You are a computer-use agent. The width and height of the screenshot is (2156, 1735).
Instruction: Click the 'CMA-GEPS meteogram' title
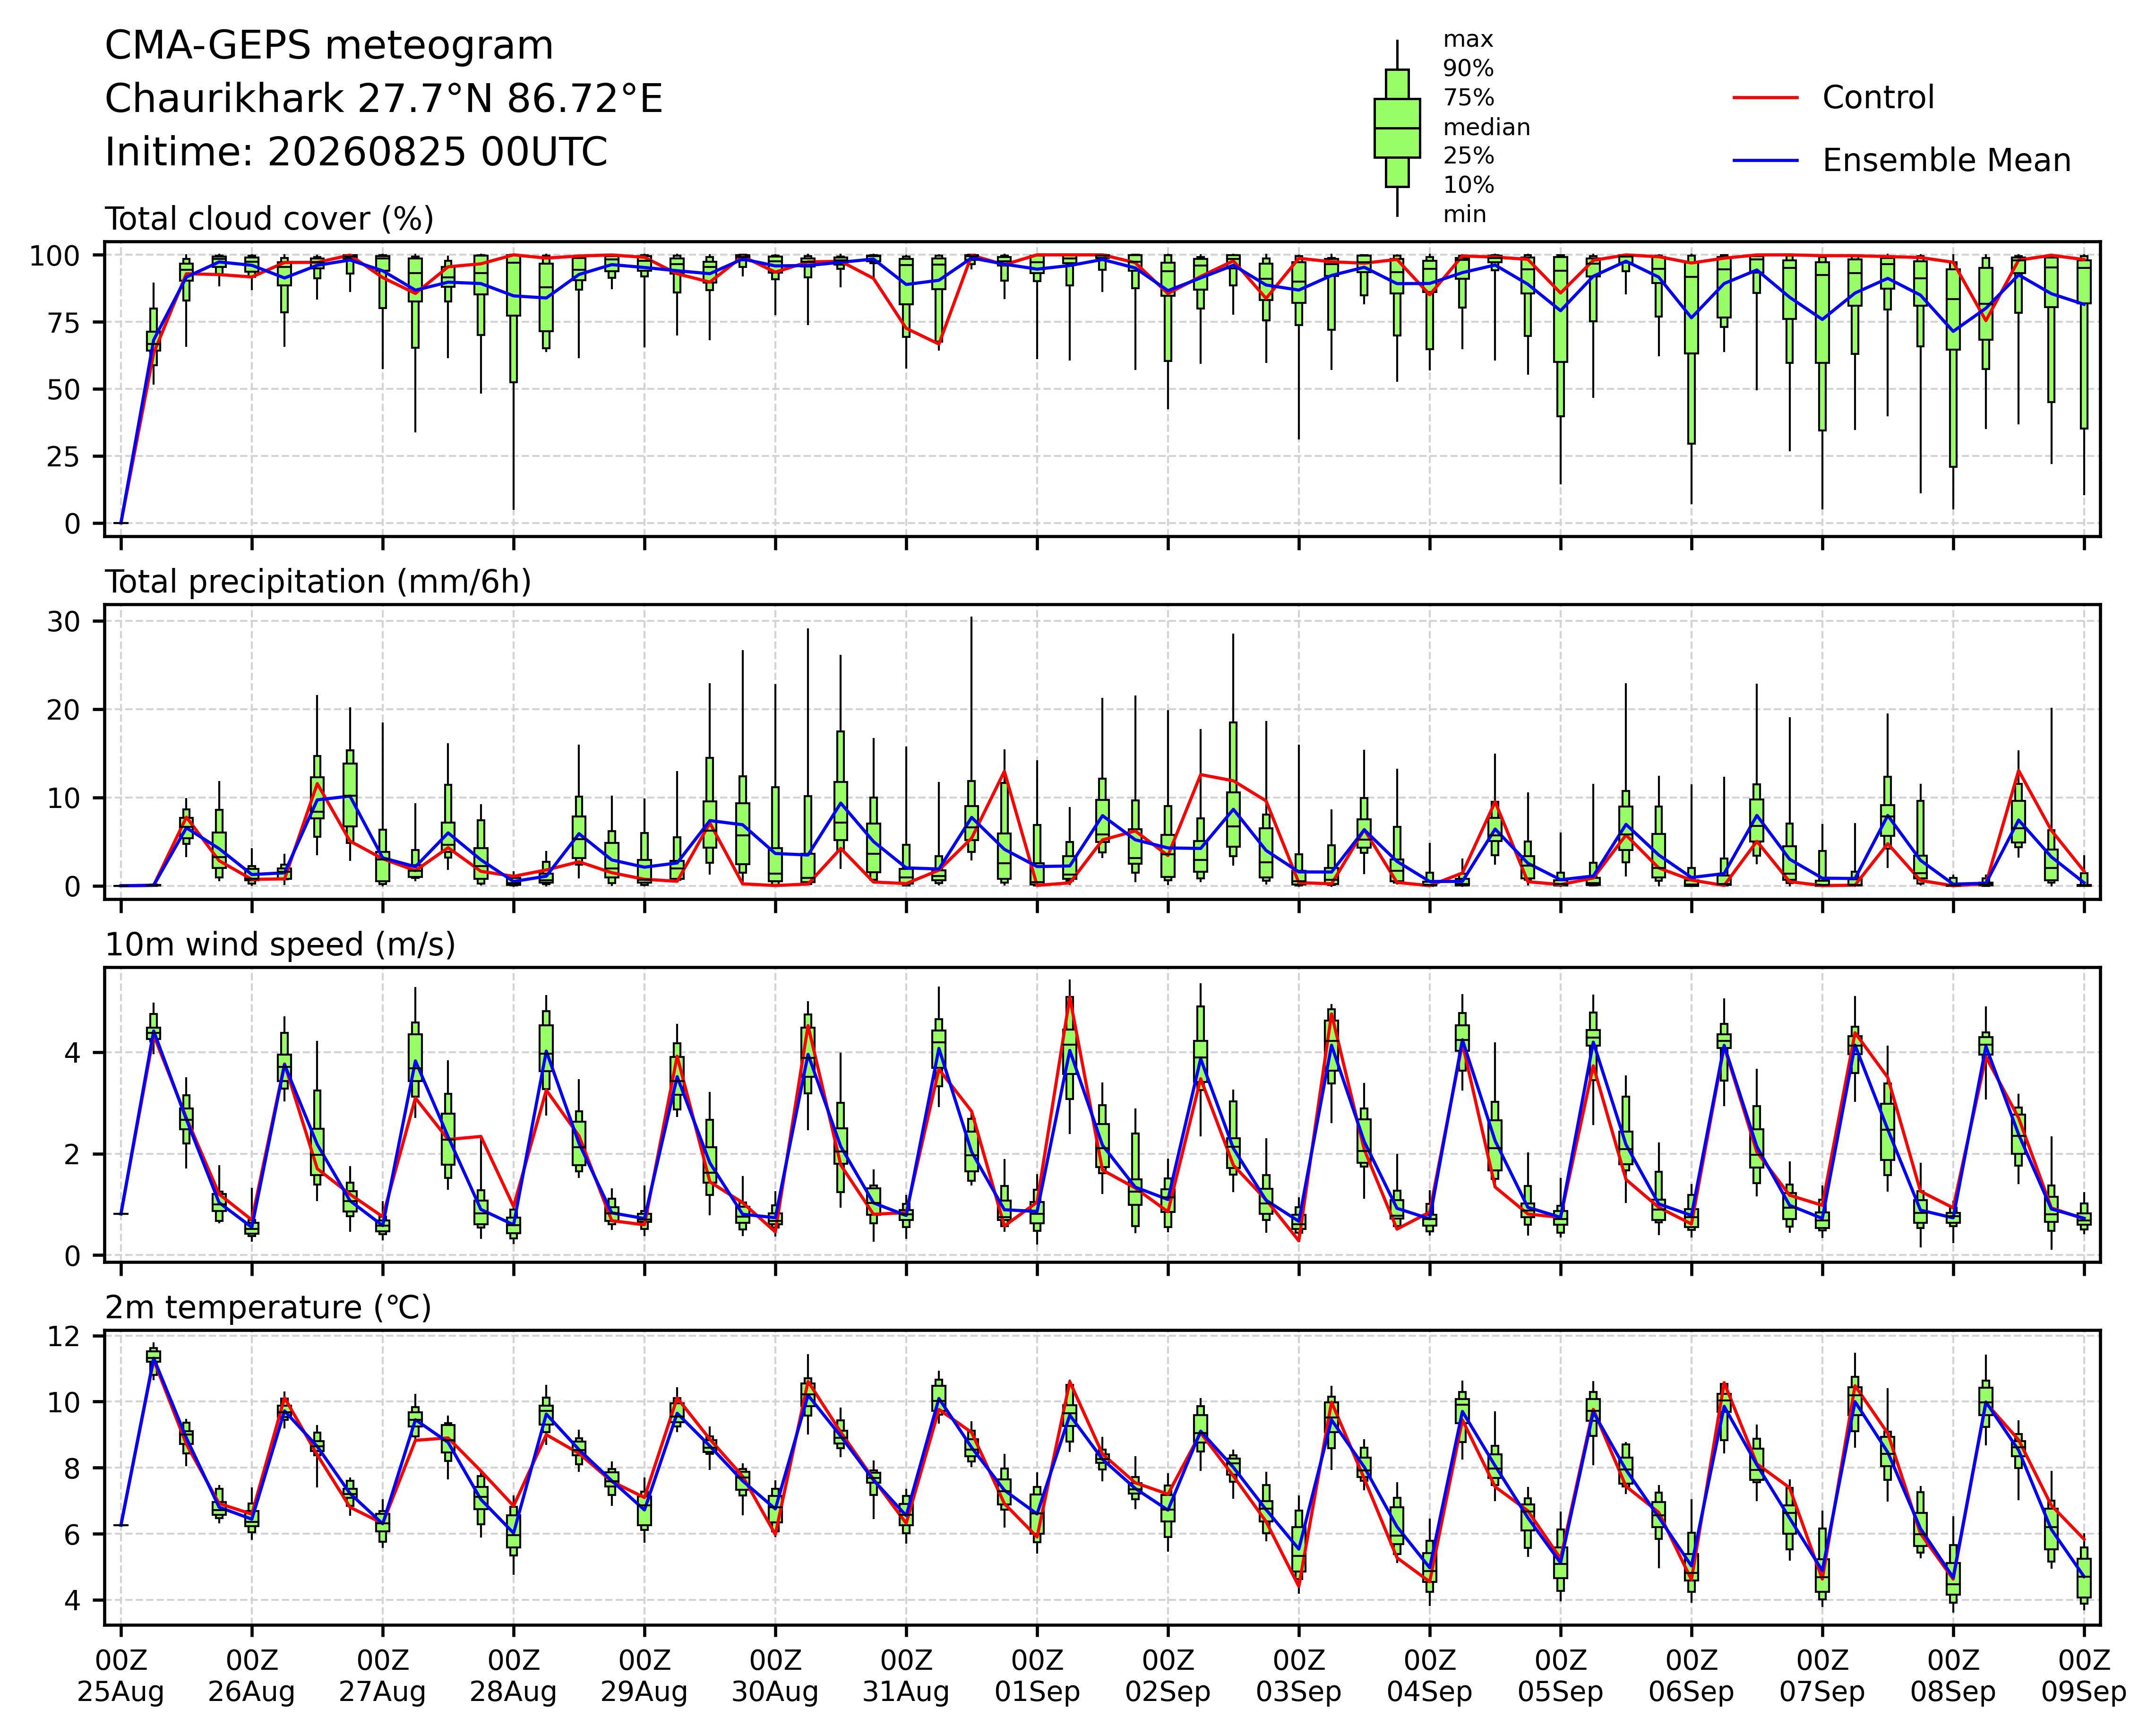click(329, 47)
